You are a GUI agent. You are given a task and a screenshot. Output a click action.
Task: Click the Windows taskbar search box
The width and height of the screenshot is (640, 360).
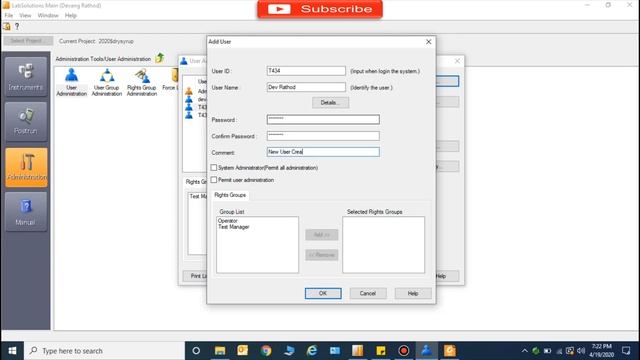point(104,351)
